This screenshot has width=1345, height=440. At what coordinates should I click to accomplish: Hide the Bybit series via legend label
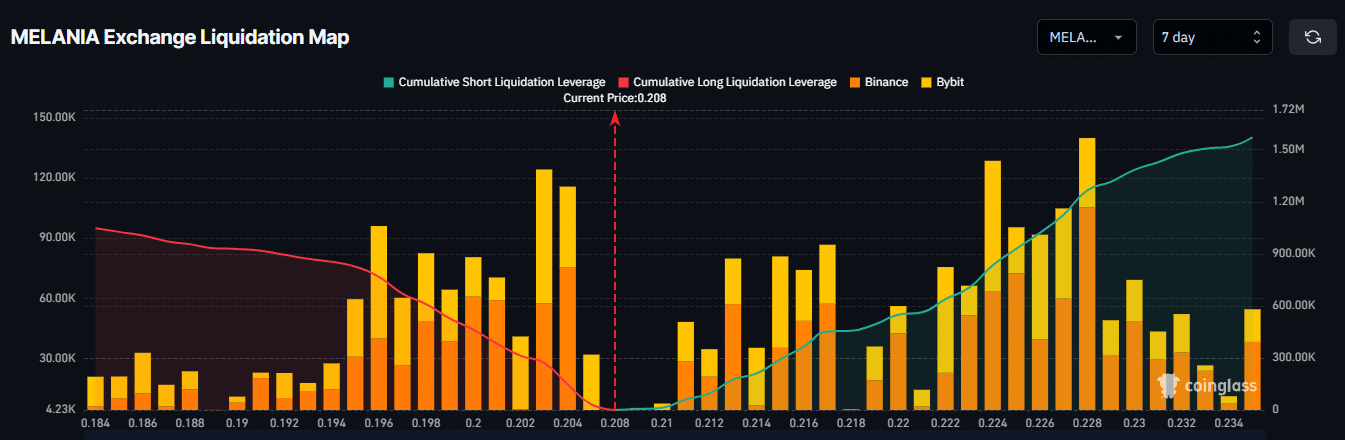coord(950,82)
